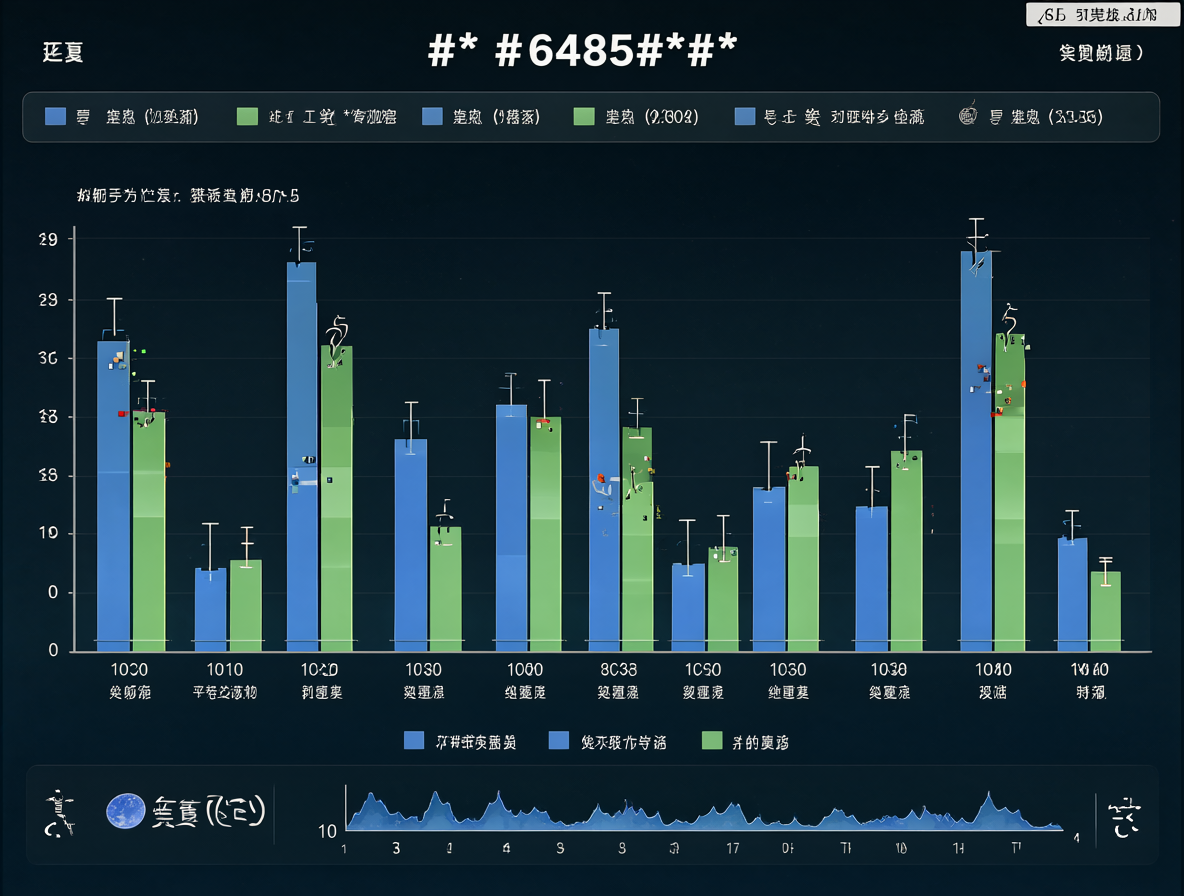Click the white label left of the #6485 title

click(63, 52)
